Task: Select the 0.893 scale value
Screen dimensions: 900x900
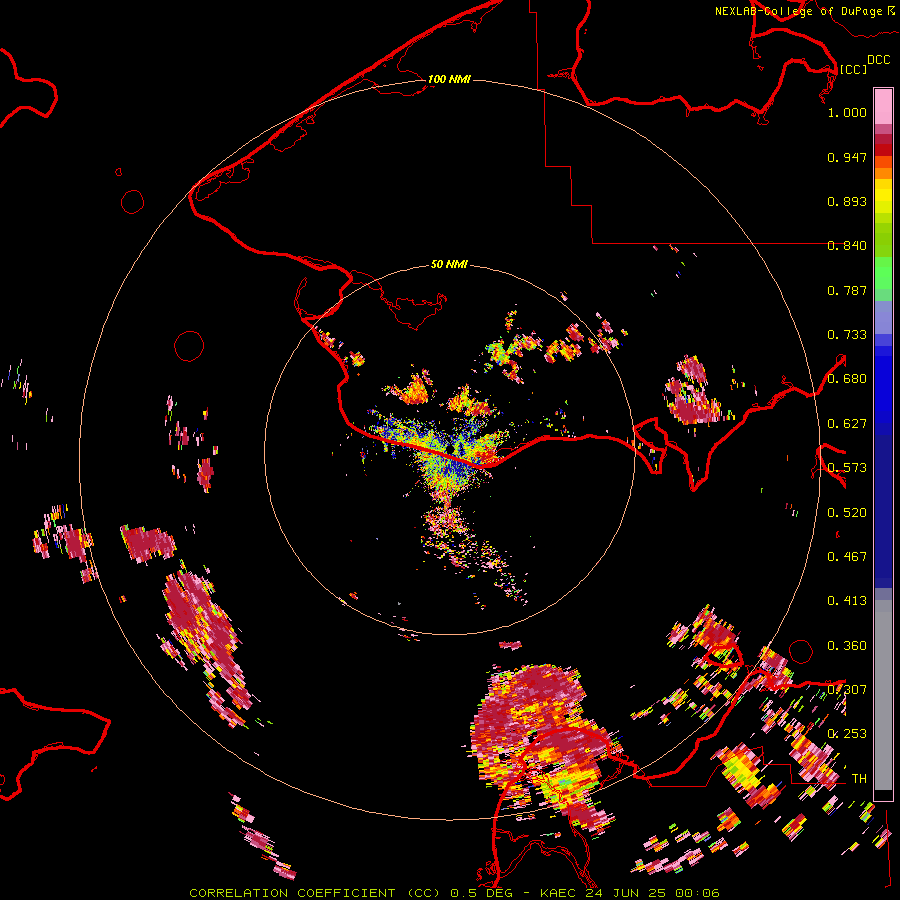Action: pyautogui.click(x=847, y=201)
